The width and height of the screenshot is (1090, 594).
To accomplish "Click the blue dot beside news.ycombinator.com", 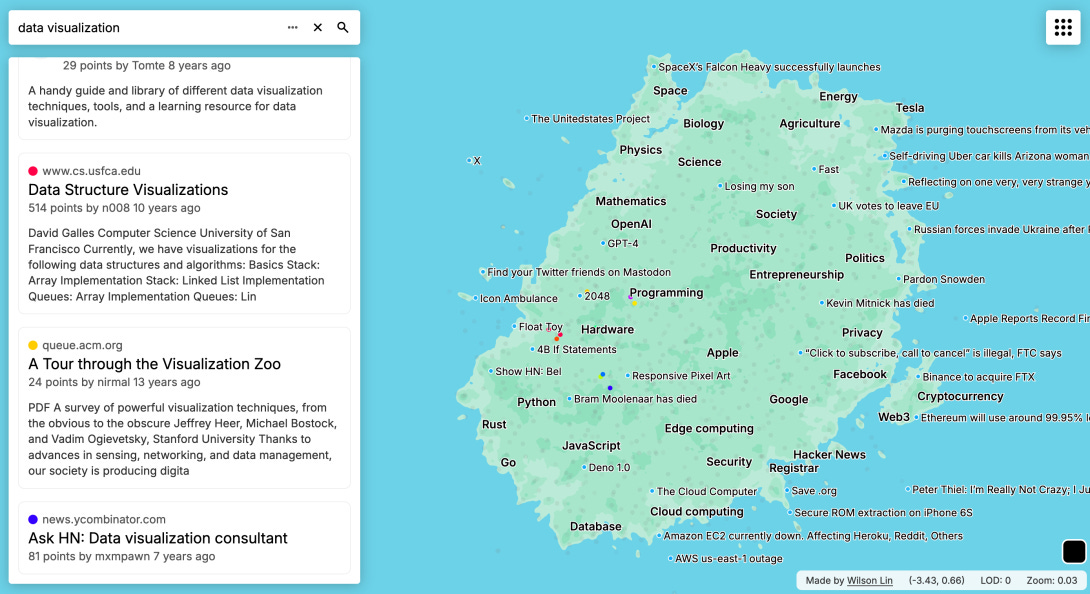I will [x=33, y=519].
